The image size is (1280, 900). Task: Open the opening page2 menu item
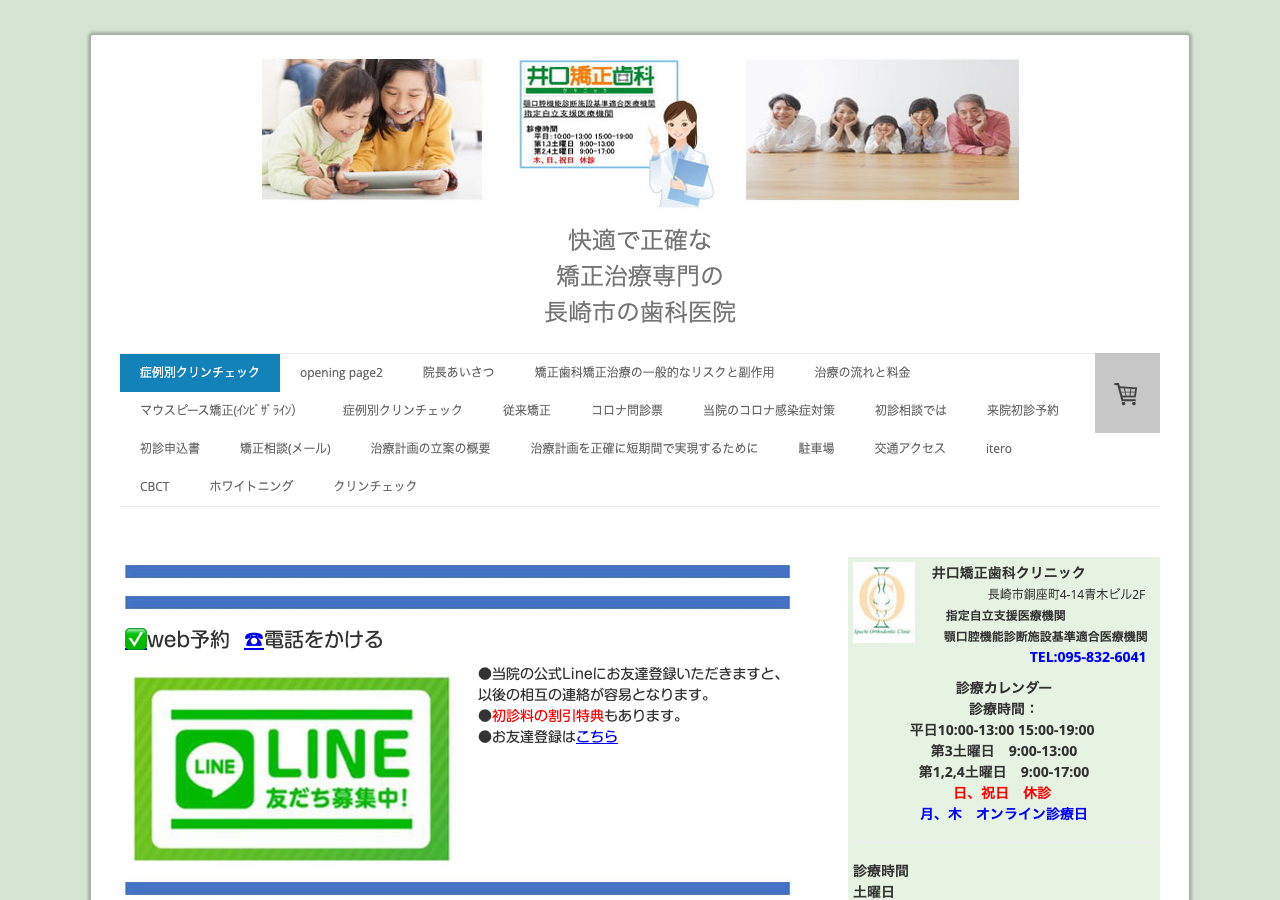[341, 372]
